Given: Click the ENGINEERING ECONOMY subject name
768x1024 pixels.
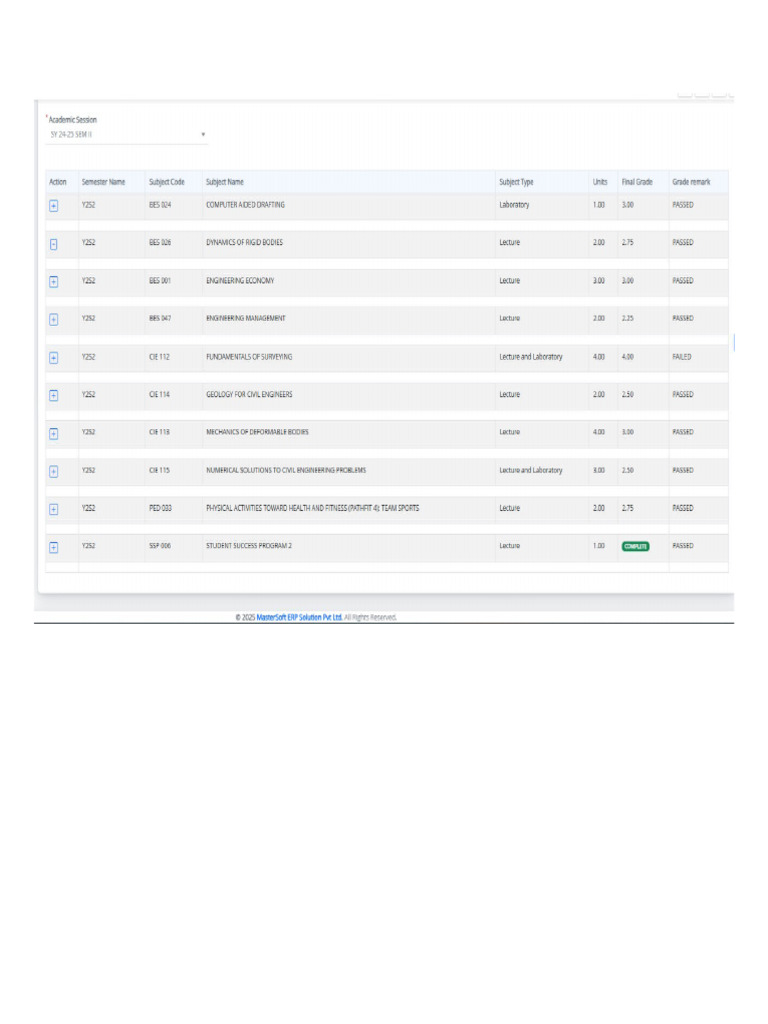Looking at the screenshot, I should [240, 281].
